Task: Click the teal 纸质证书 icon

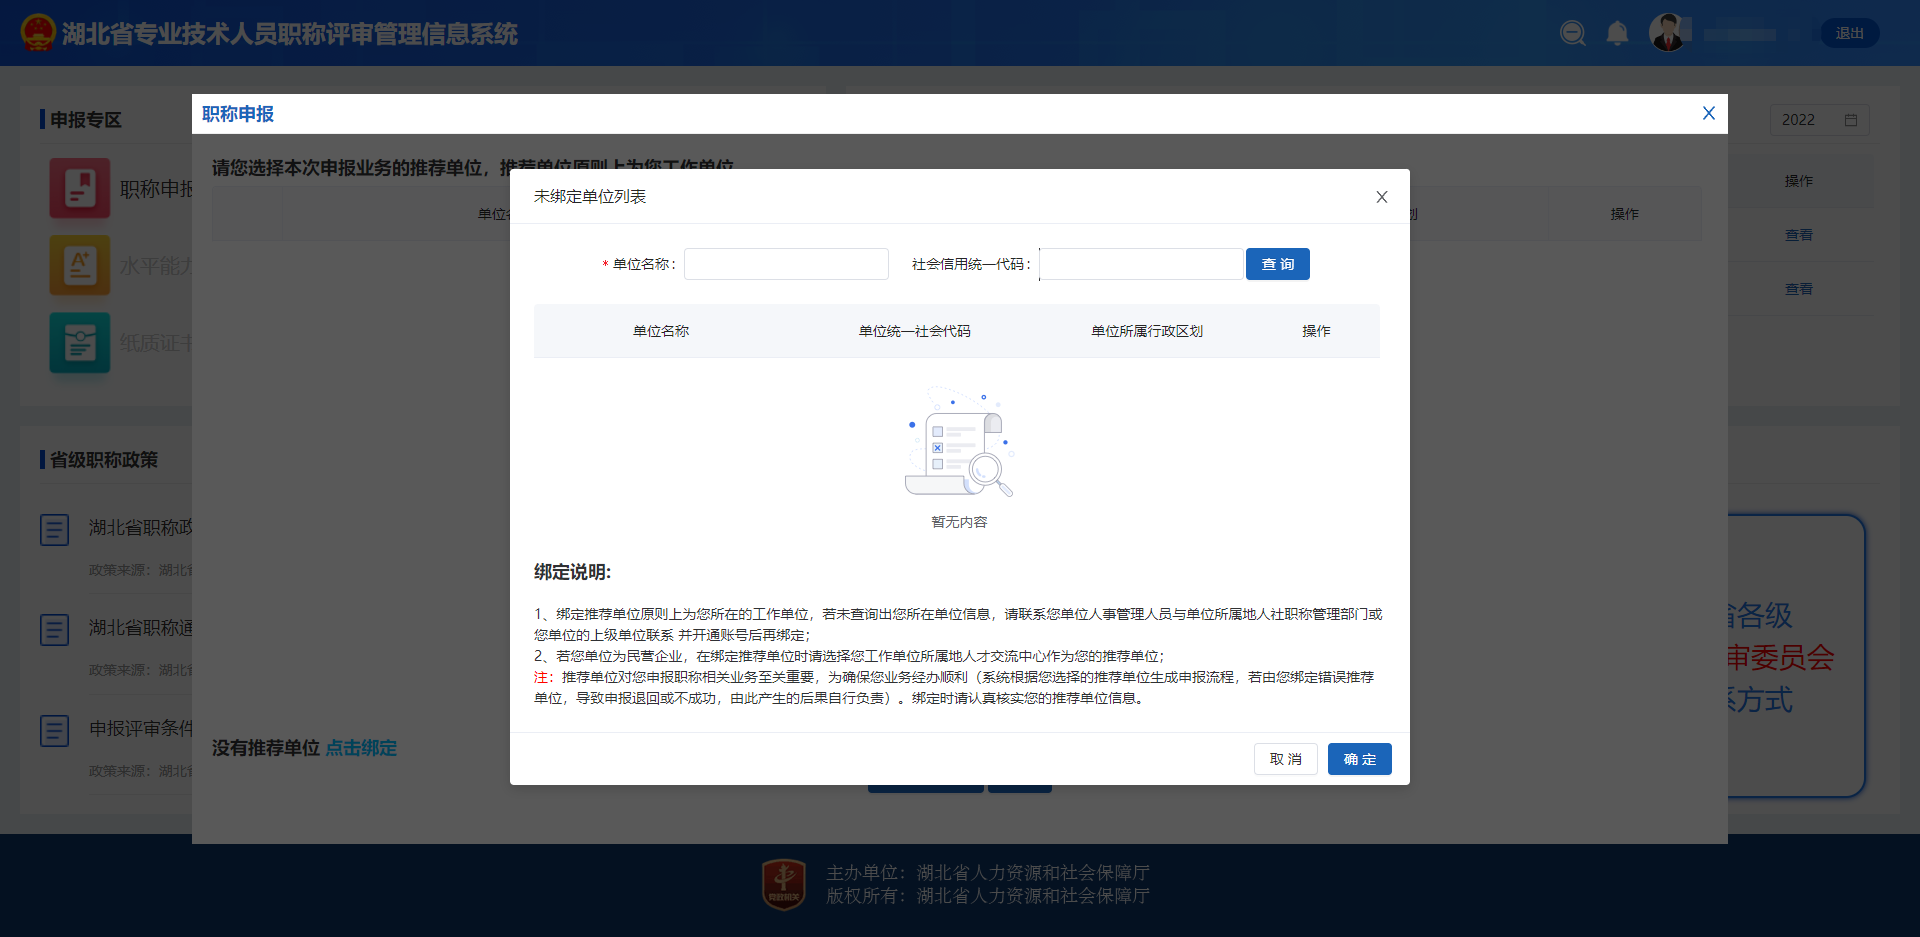Action: coord(80,343)
